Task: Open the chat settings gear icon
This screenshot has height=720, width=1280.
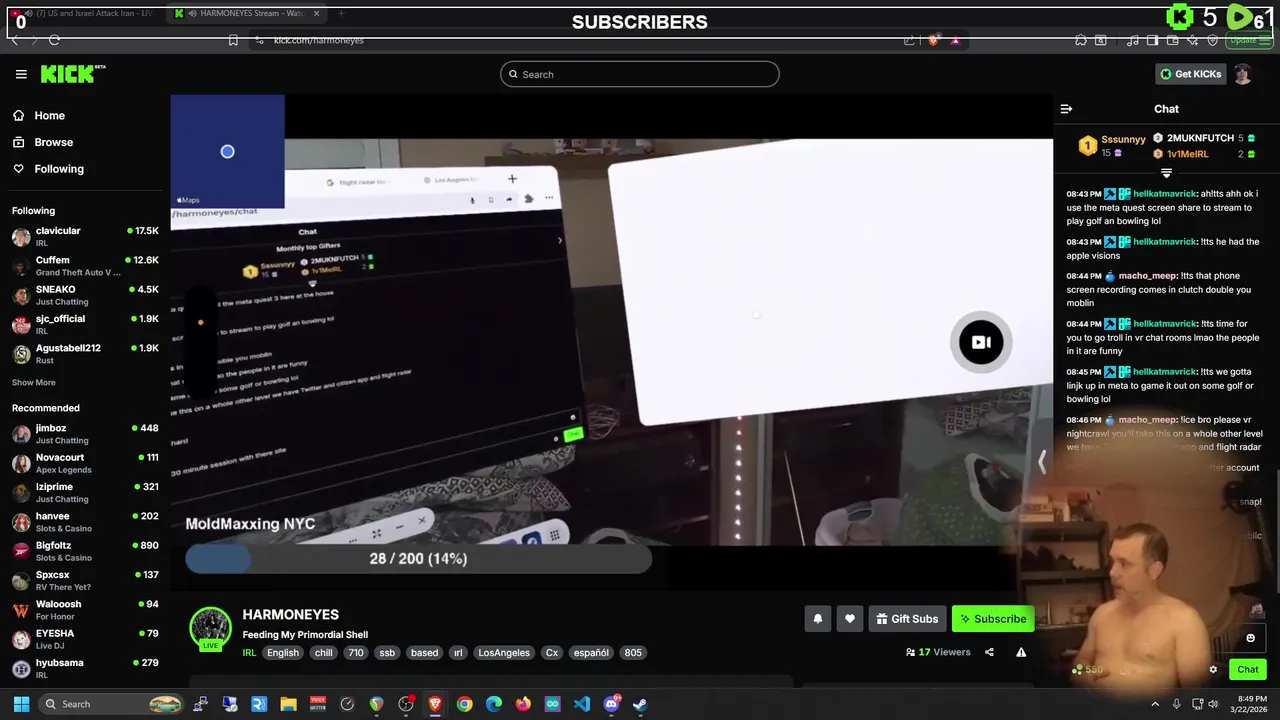Action: pos(1213,670)
